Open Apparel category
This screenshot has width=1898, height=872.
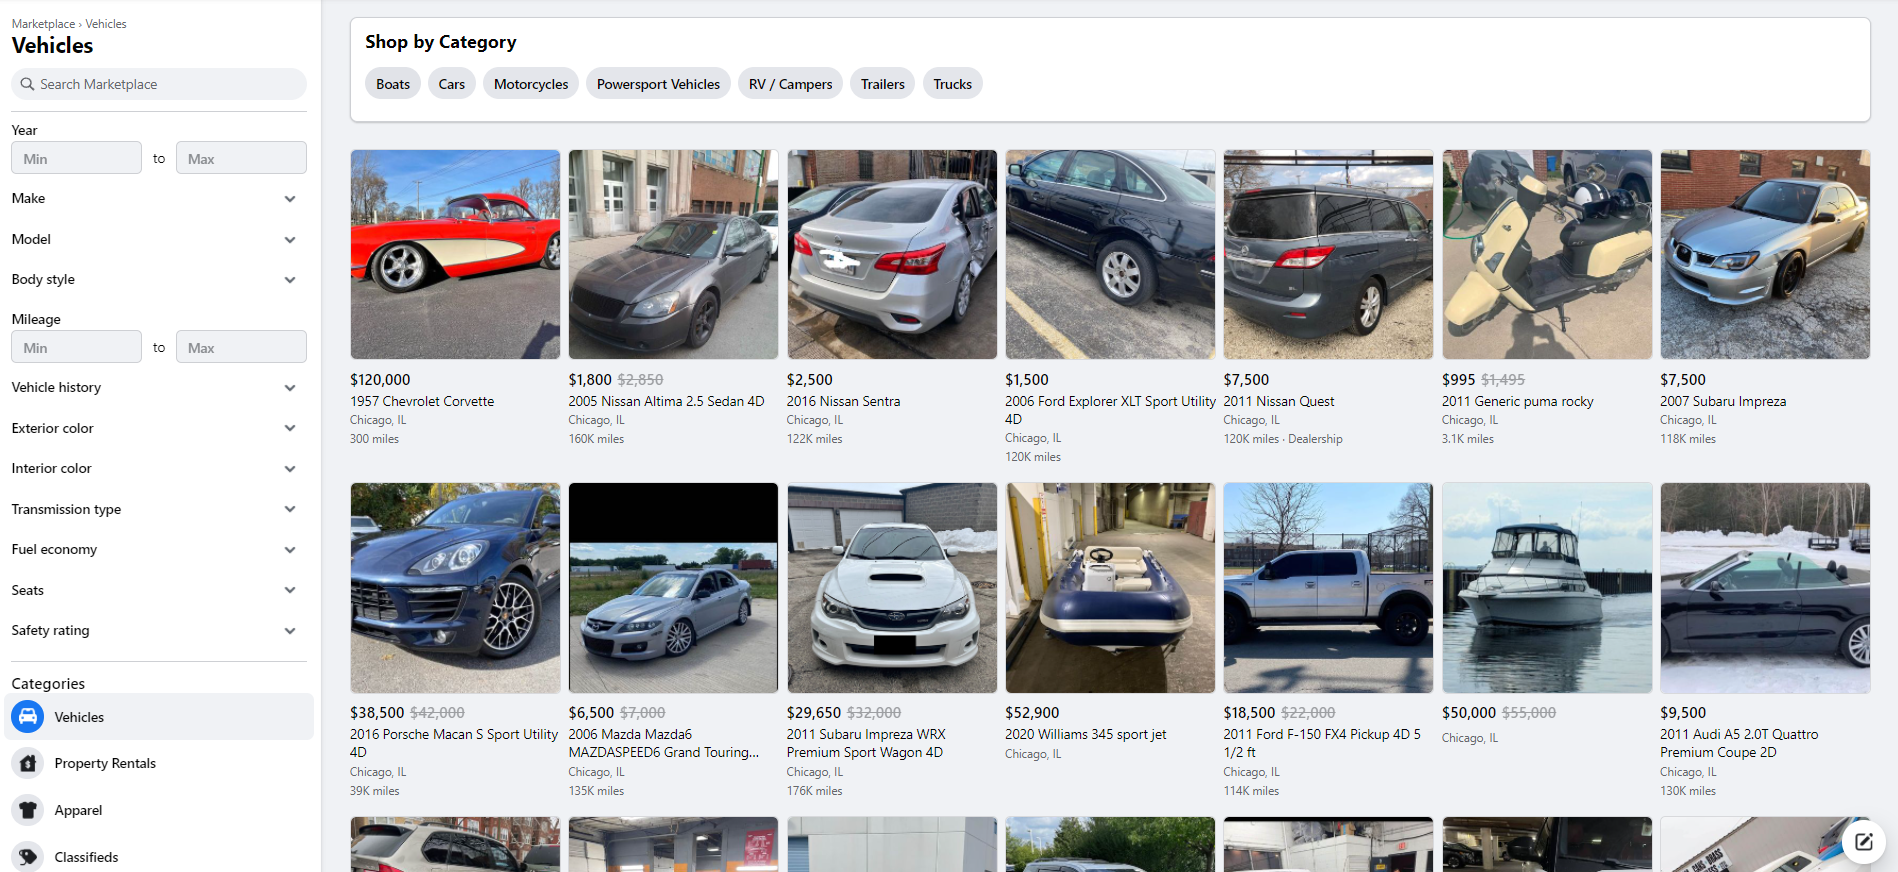(159, 810)
